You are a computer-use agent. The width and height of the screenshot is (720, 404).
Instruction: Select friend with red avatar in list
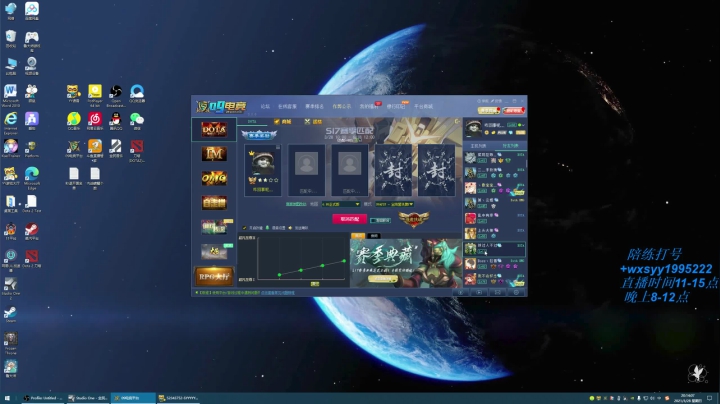pos(470,218)
